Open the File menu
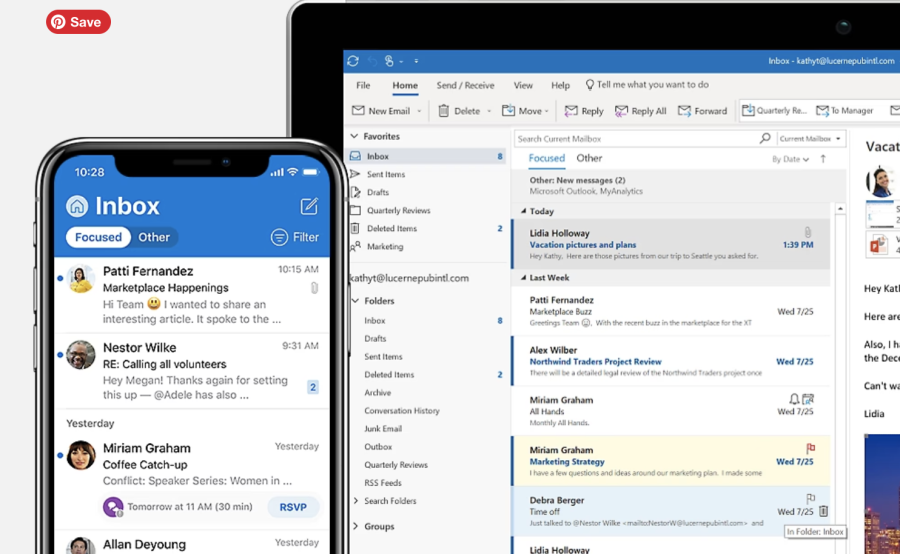900x554 pixels. click(x=363, y=85)
